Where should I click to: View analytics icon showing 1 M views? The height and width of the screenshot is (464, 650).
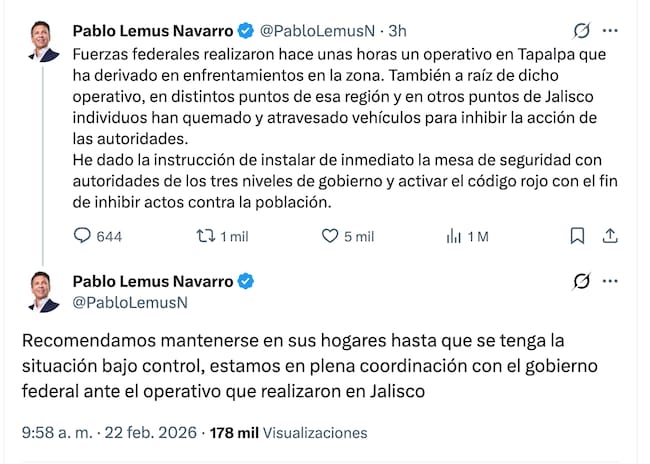tap(453, 236)
